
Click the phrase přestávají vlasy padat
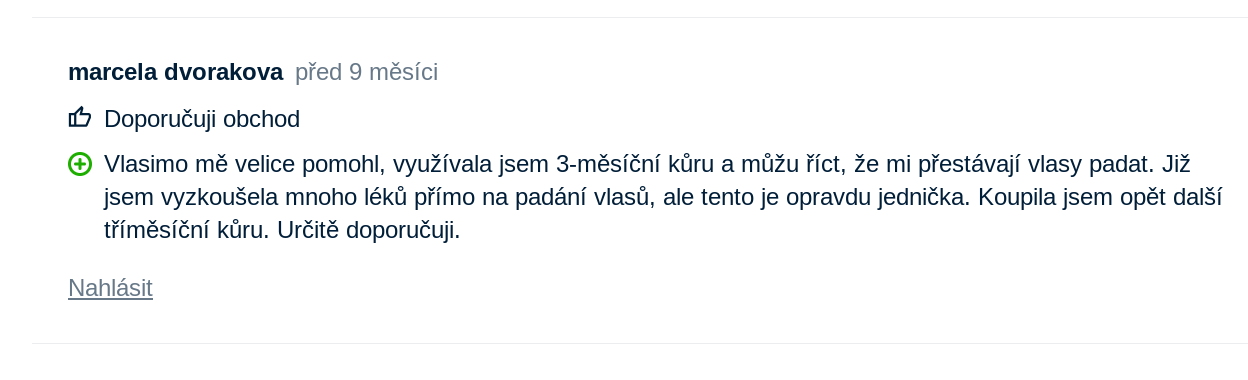point(1032,164)
